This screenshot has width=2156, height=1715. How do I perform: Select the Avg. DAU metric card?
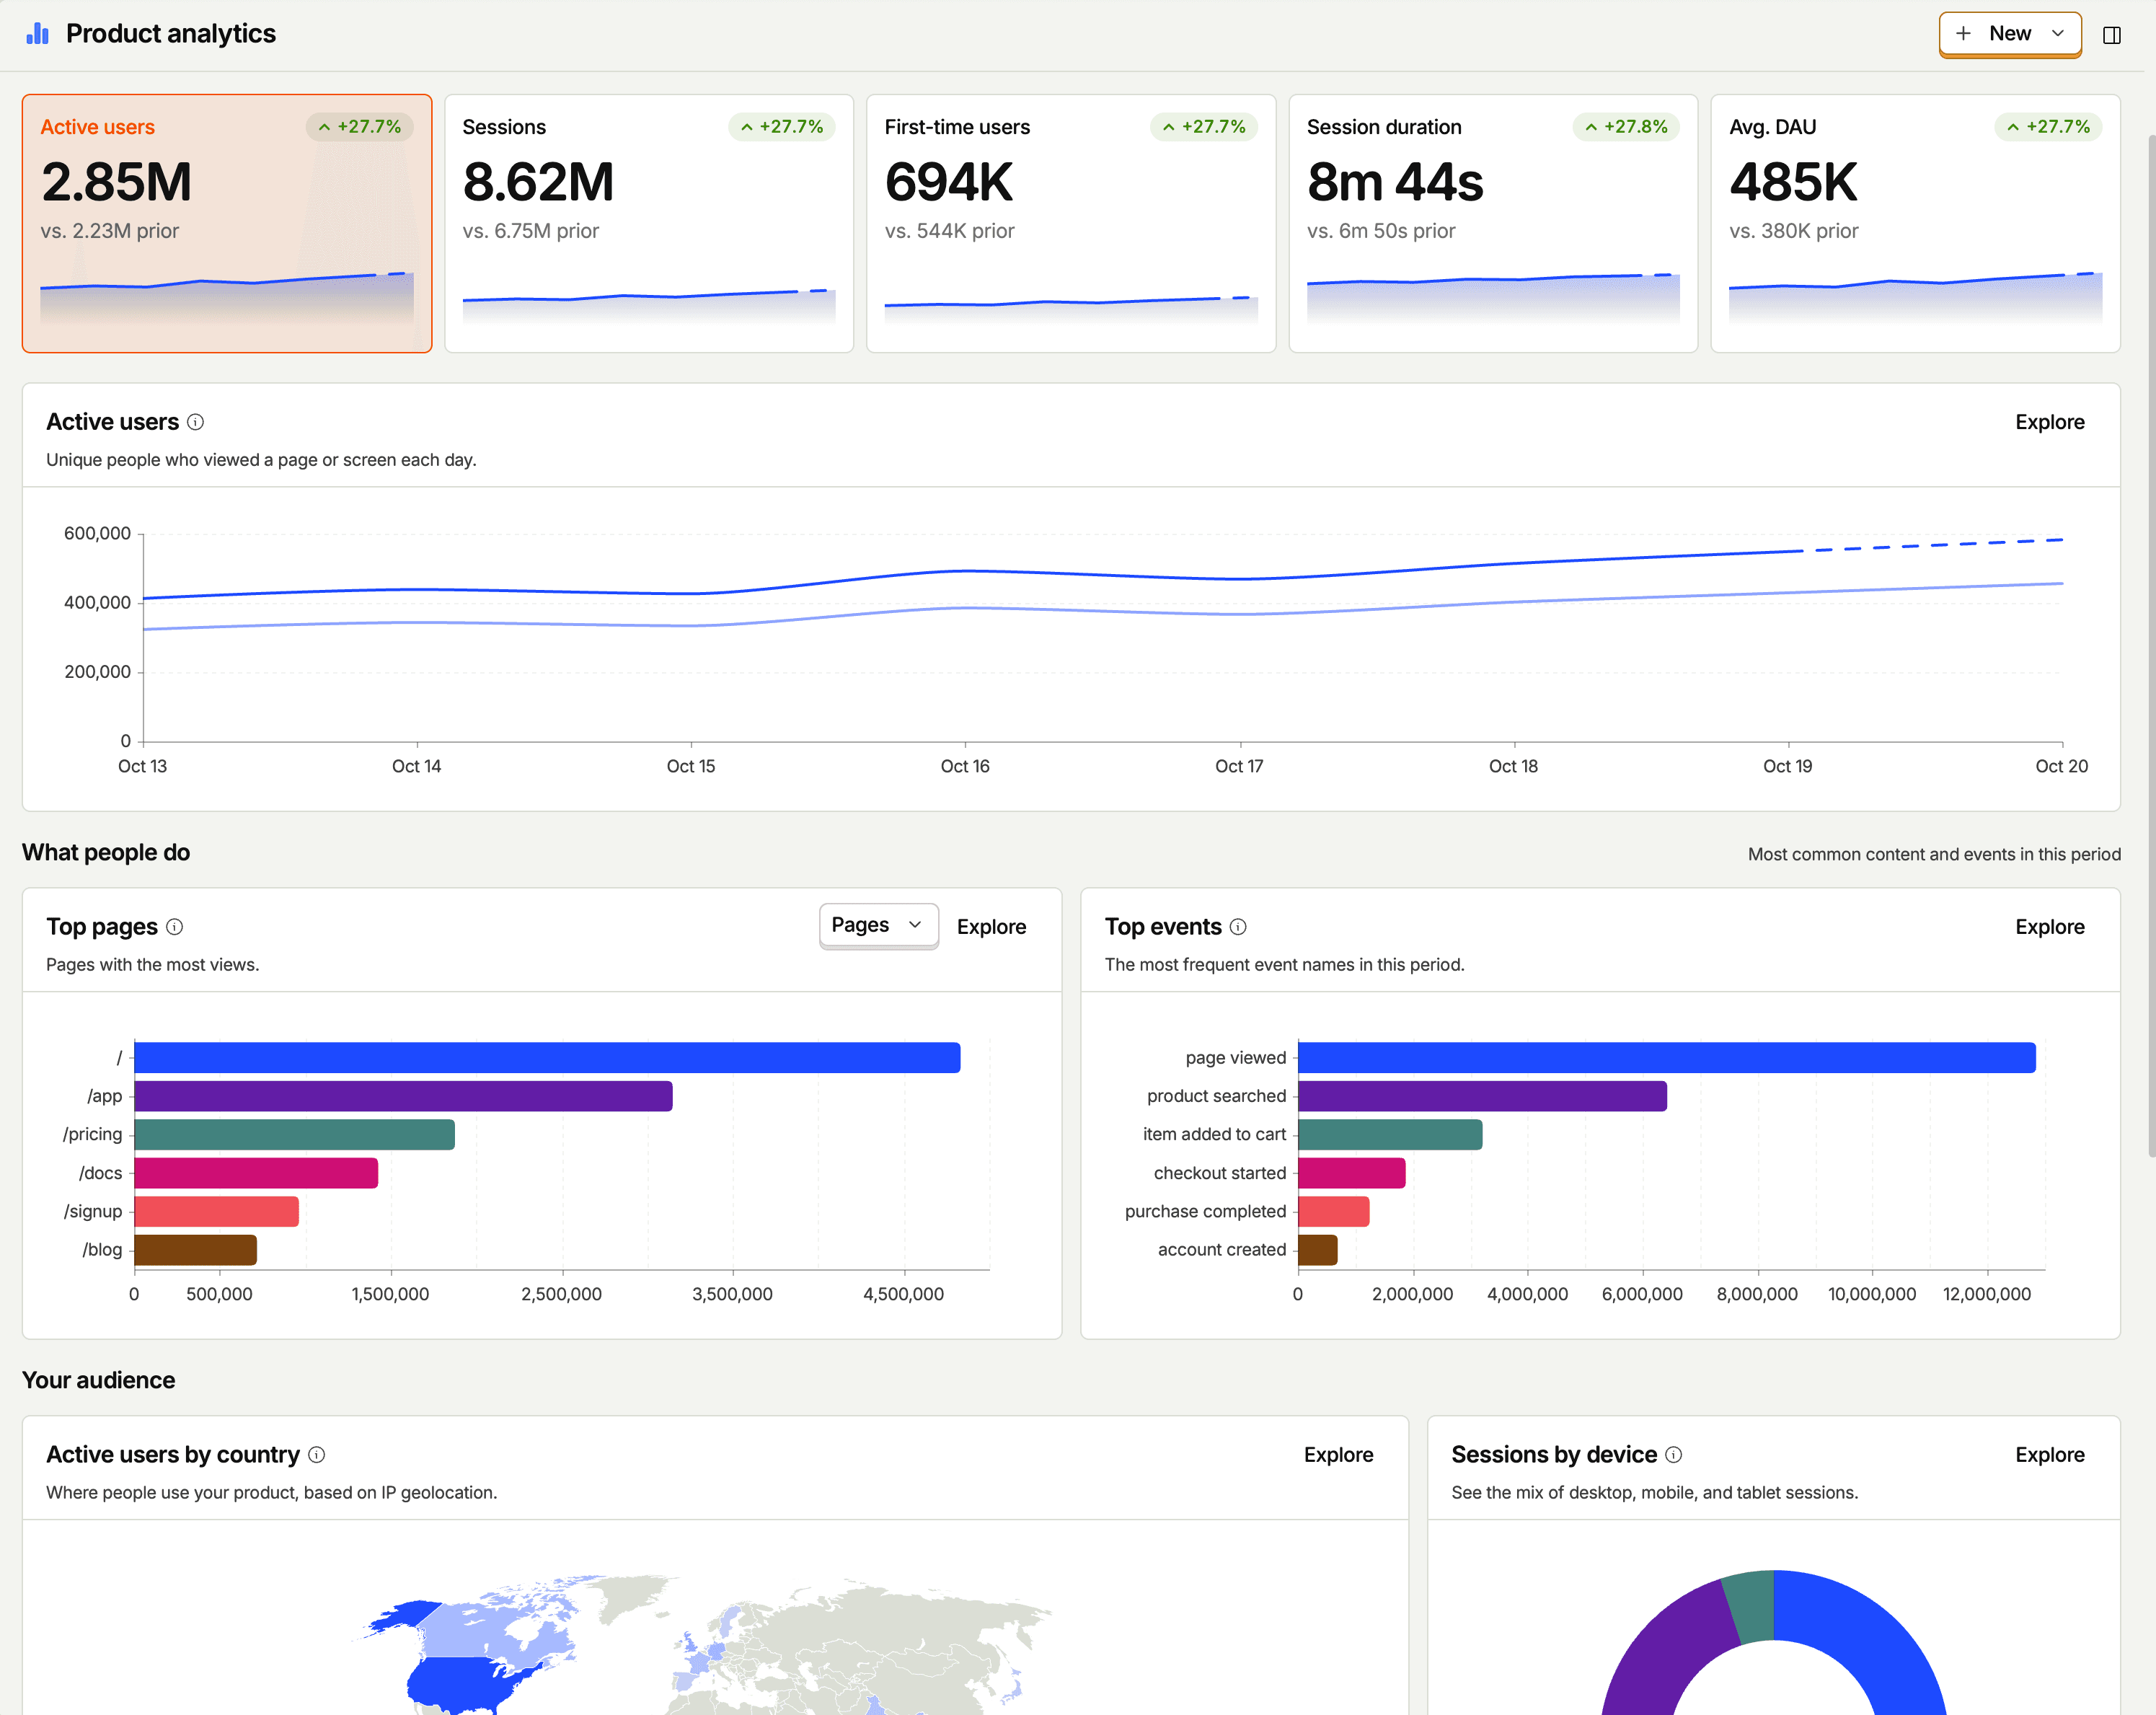1915,223
